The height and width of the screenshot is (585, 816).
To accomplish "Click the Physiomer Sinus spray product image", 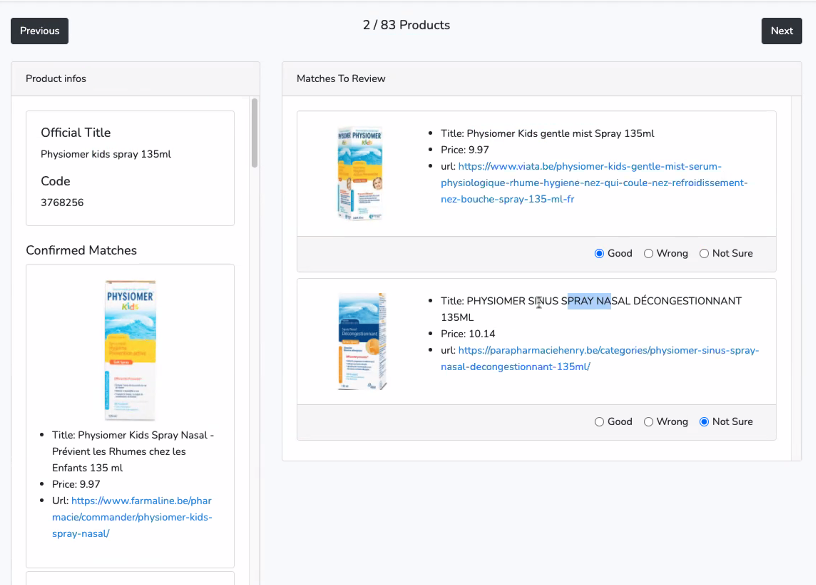I will coord(362,341).
